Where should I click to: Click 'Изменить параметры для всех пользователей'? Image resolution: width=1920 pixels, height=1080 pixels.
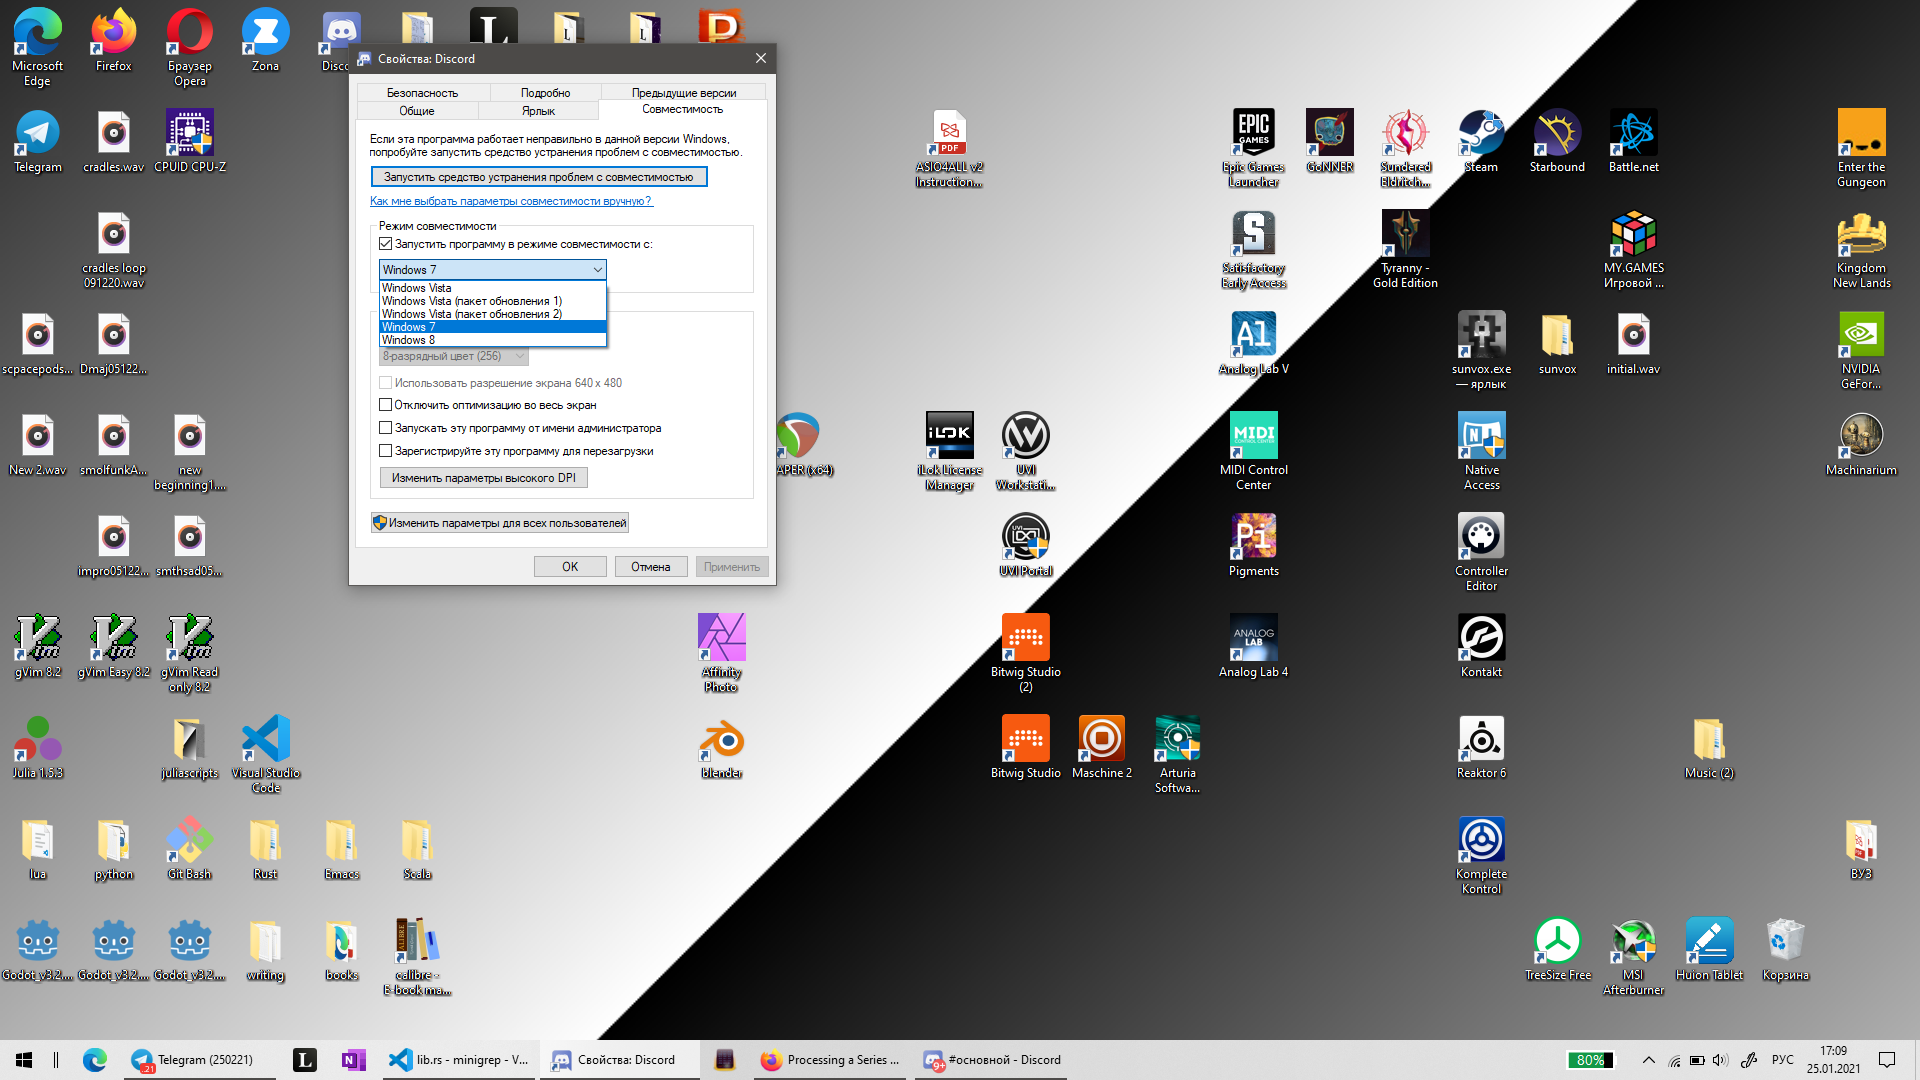point(500,523)
